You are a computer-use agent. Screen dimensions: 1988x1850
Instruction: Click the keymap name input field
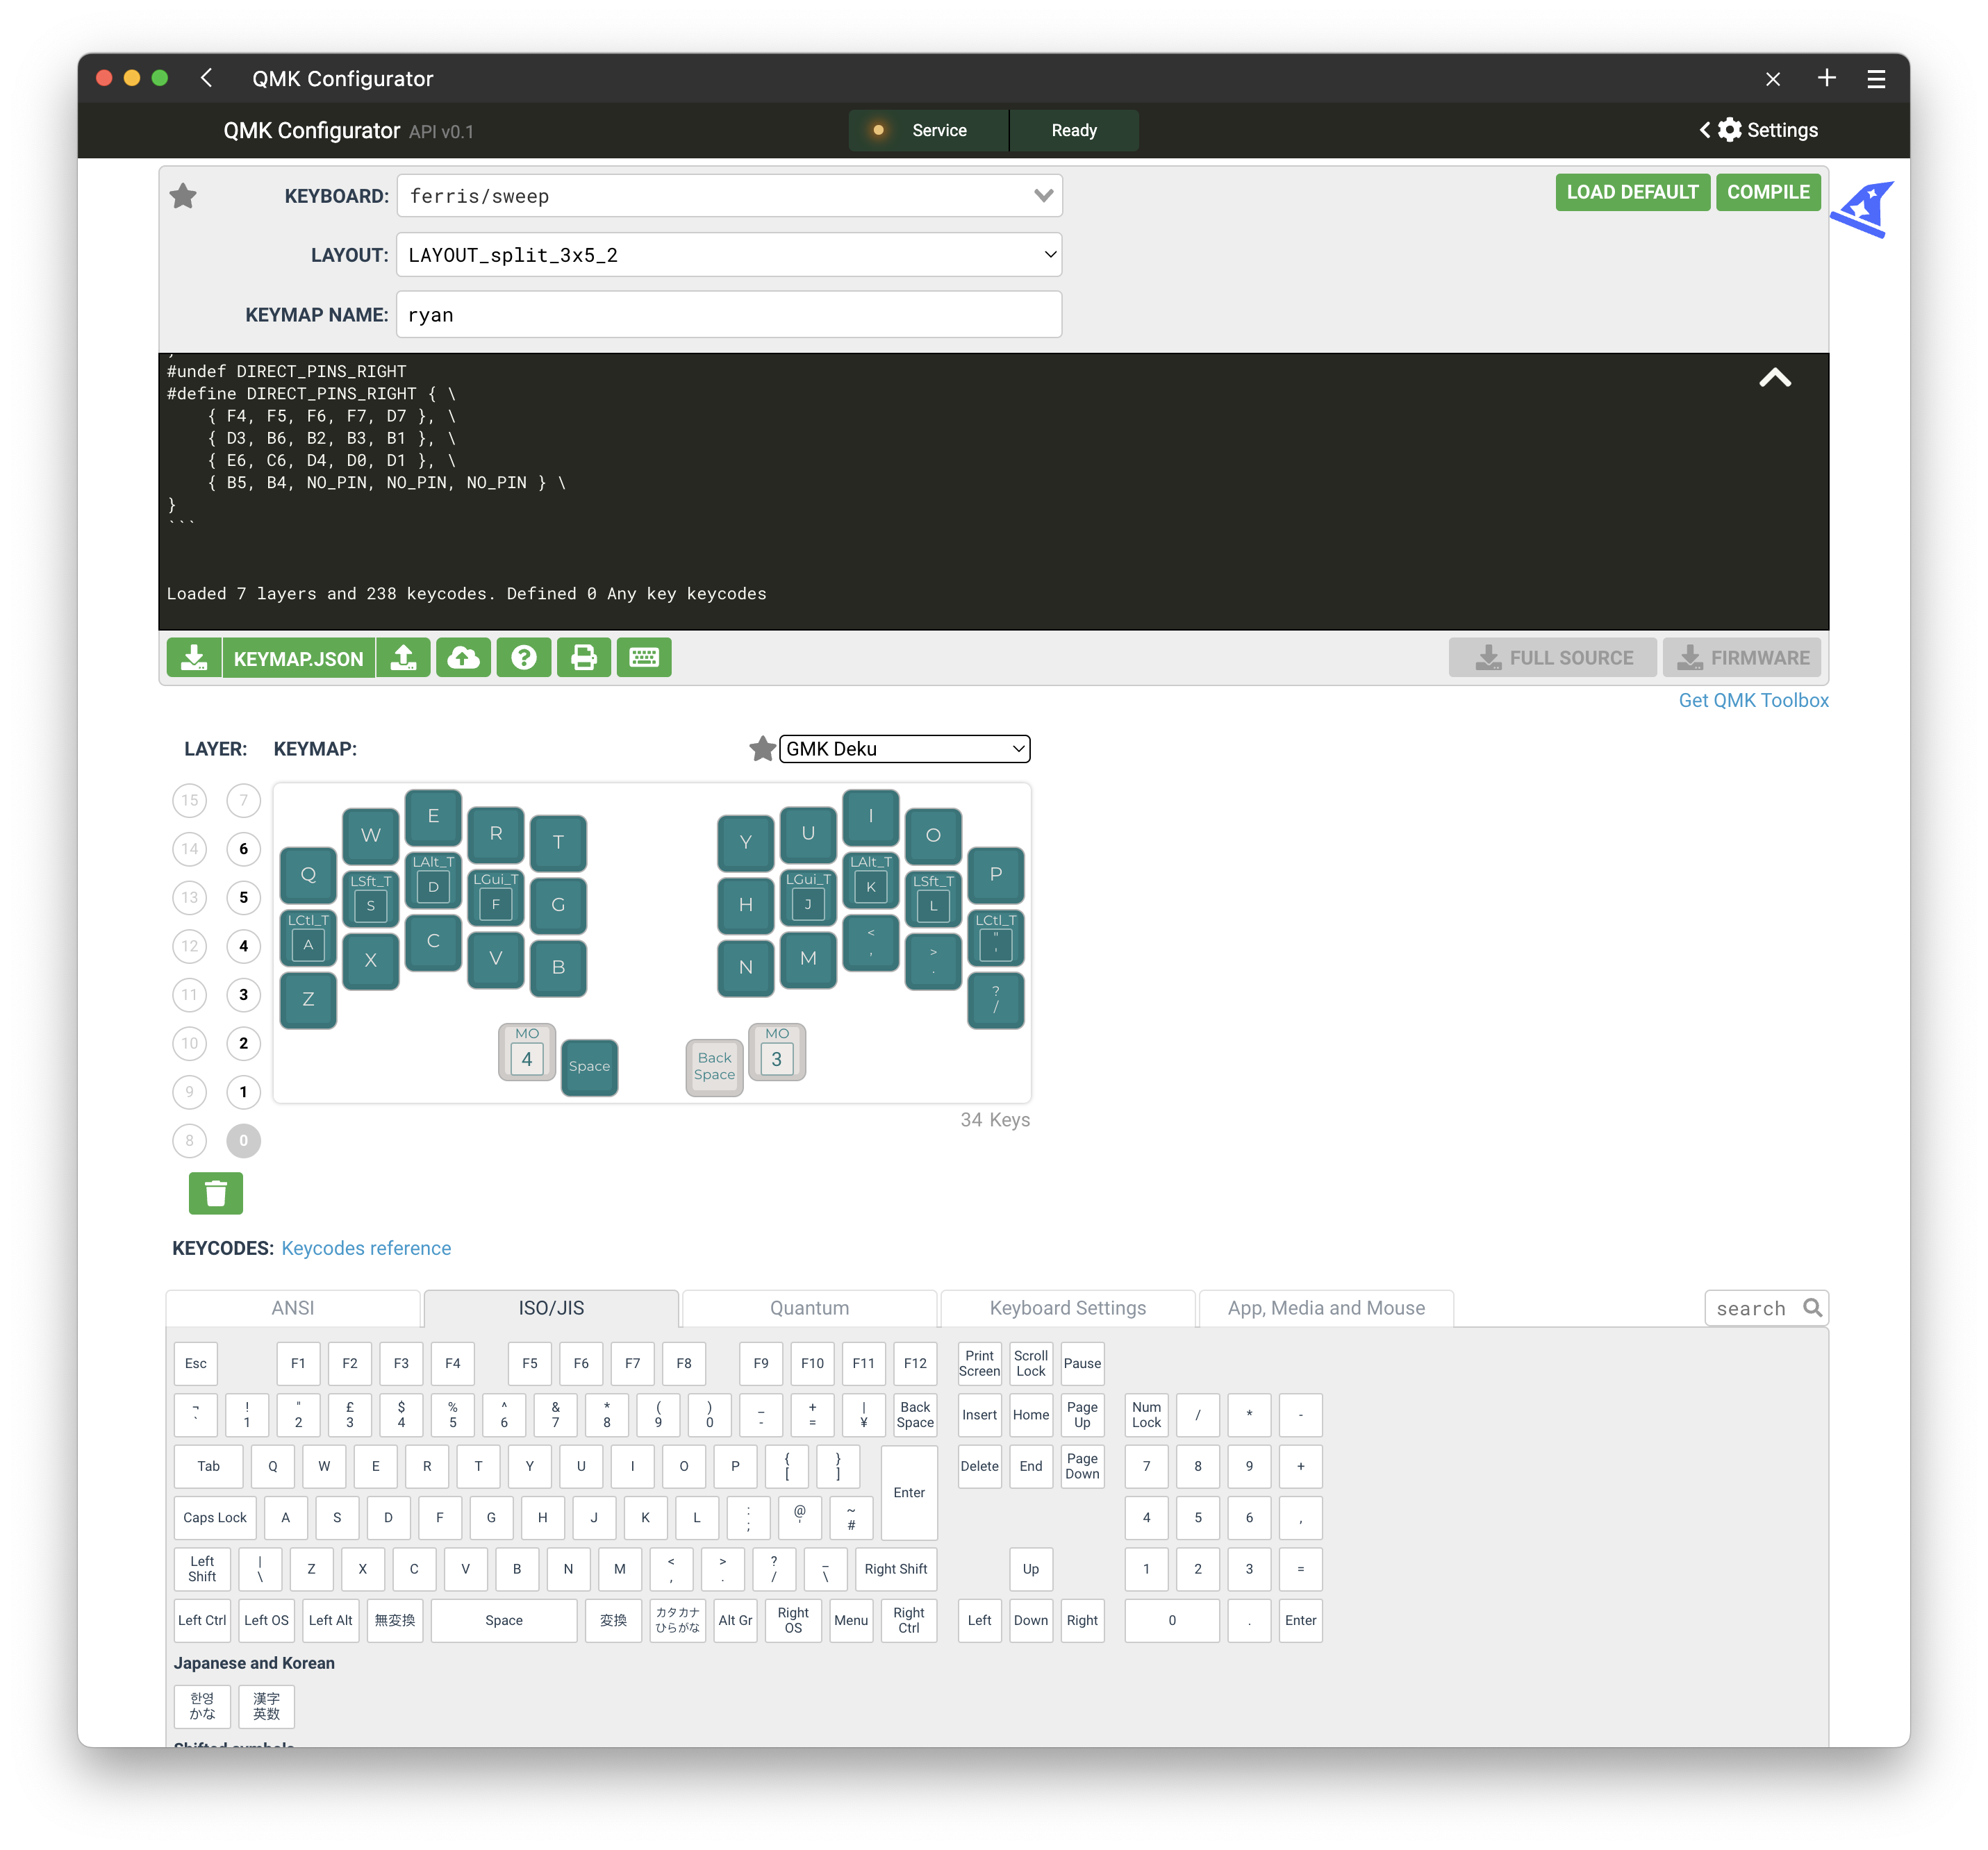point(729,315)
